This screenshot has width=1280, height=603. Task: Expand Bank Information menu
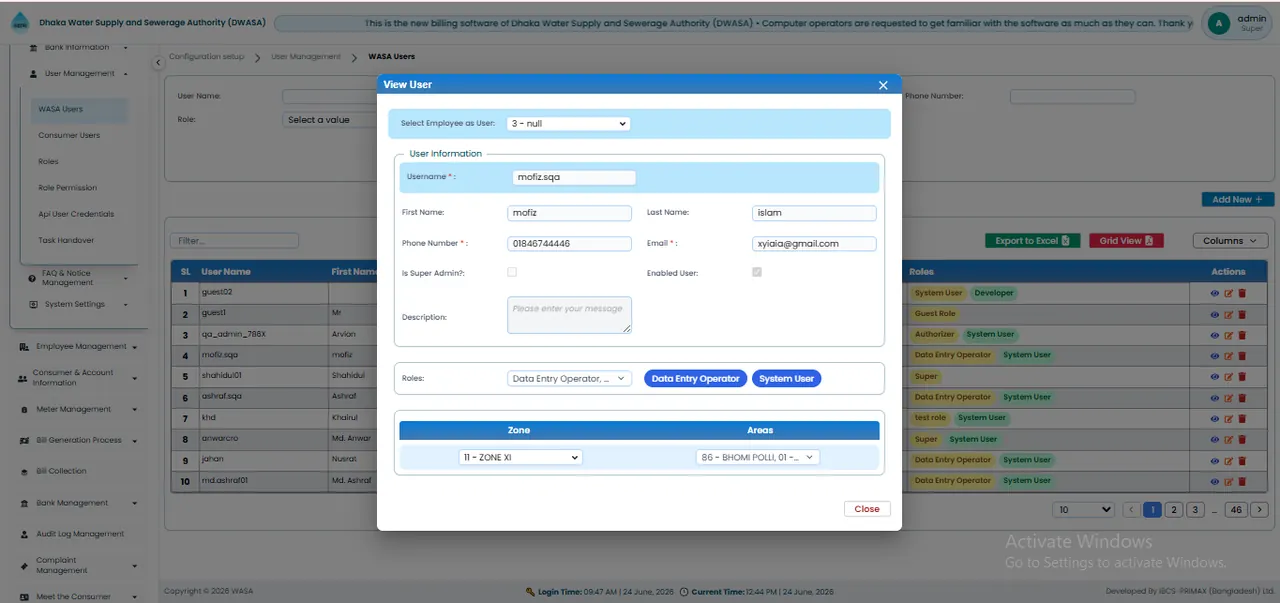point(79,47)
